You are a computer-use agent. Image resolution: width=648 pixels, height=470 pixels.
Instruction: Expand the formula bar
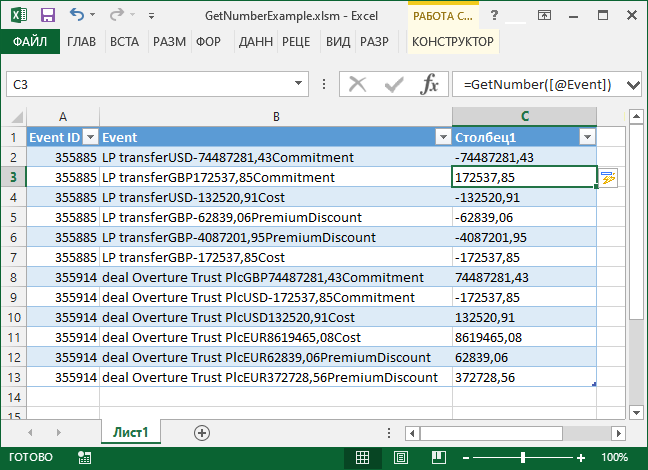click(633, 85)
